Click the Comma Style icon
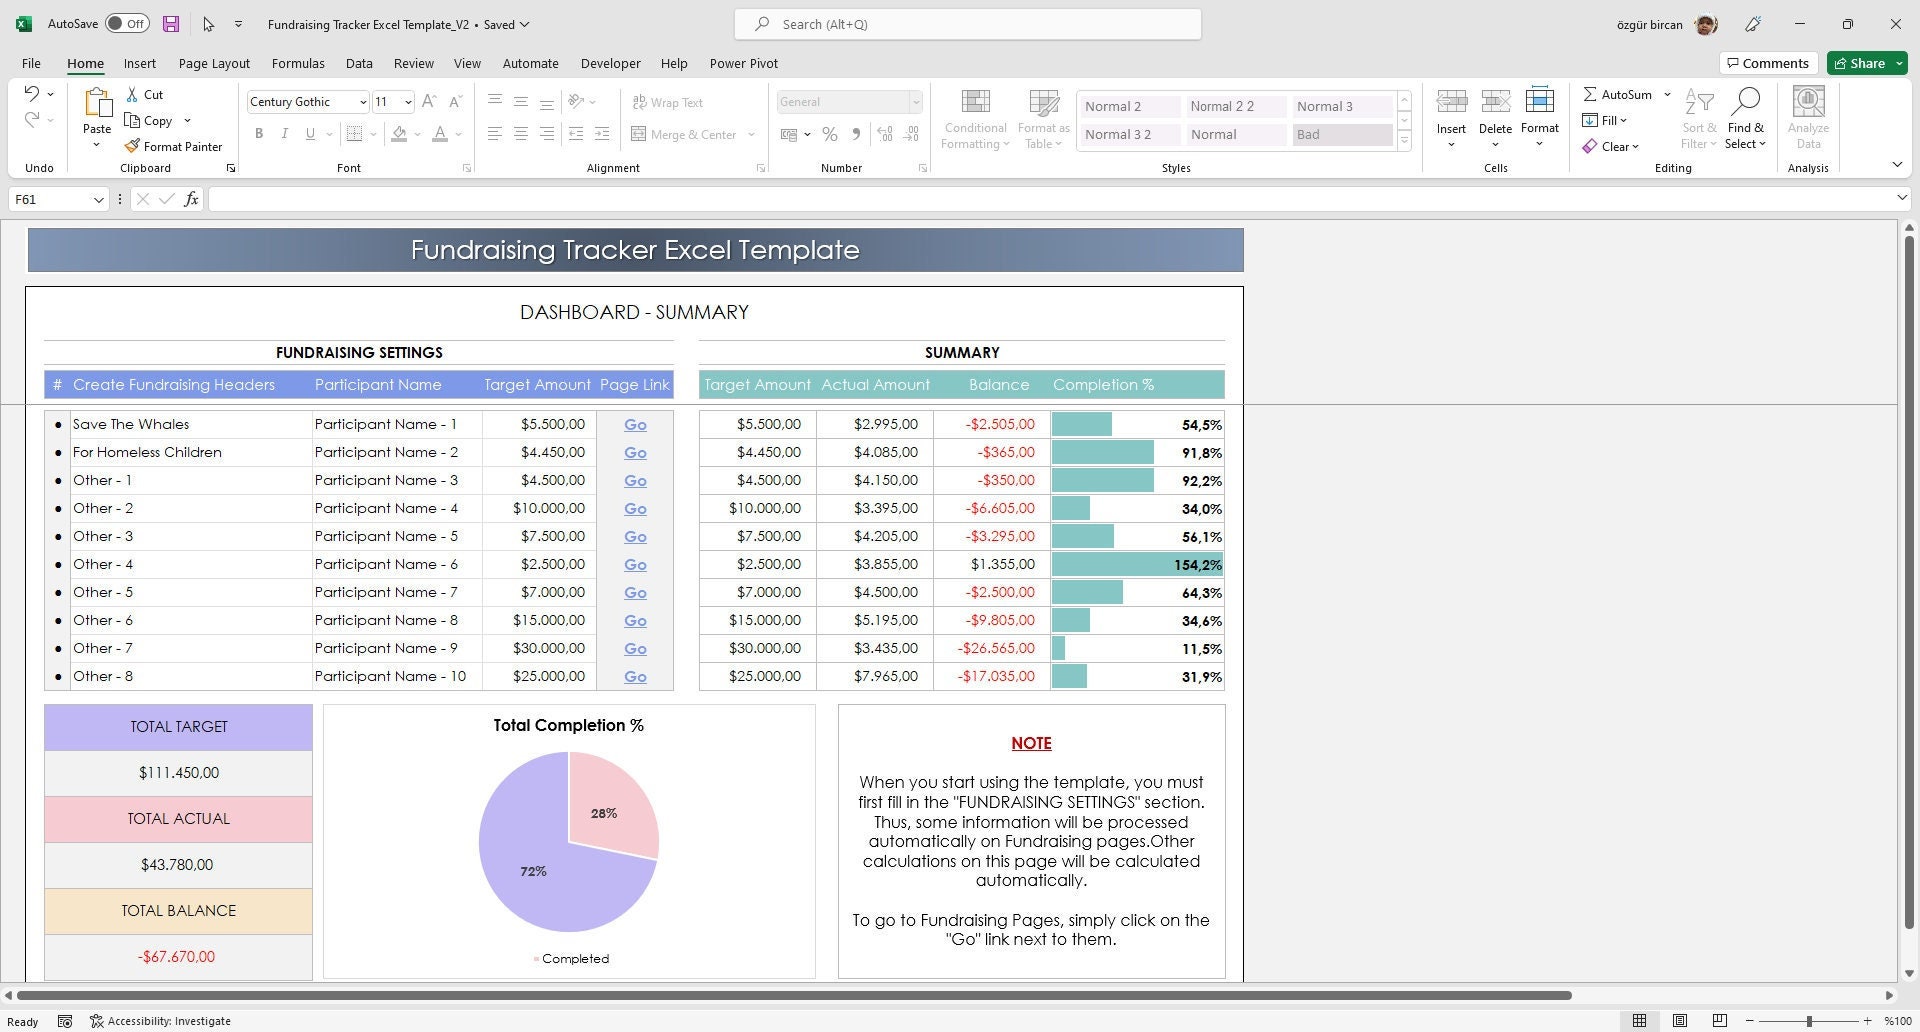1920x1032 pixels. click(x=855, y=134)
